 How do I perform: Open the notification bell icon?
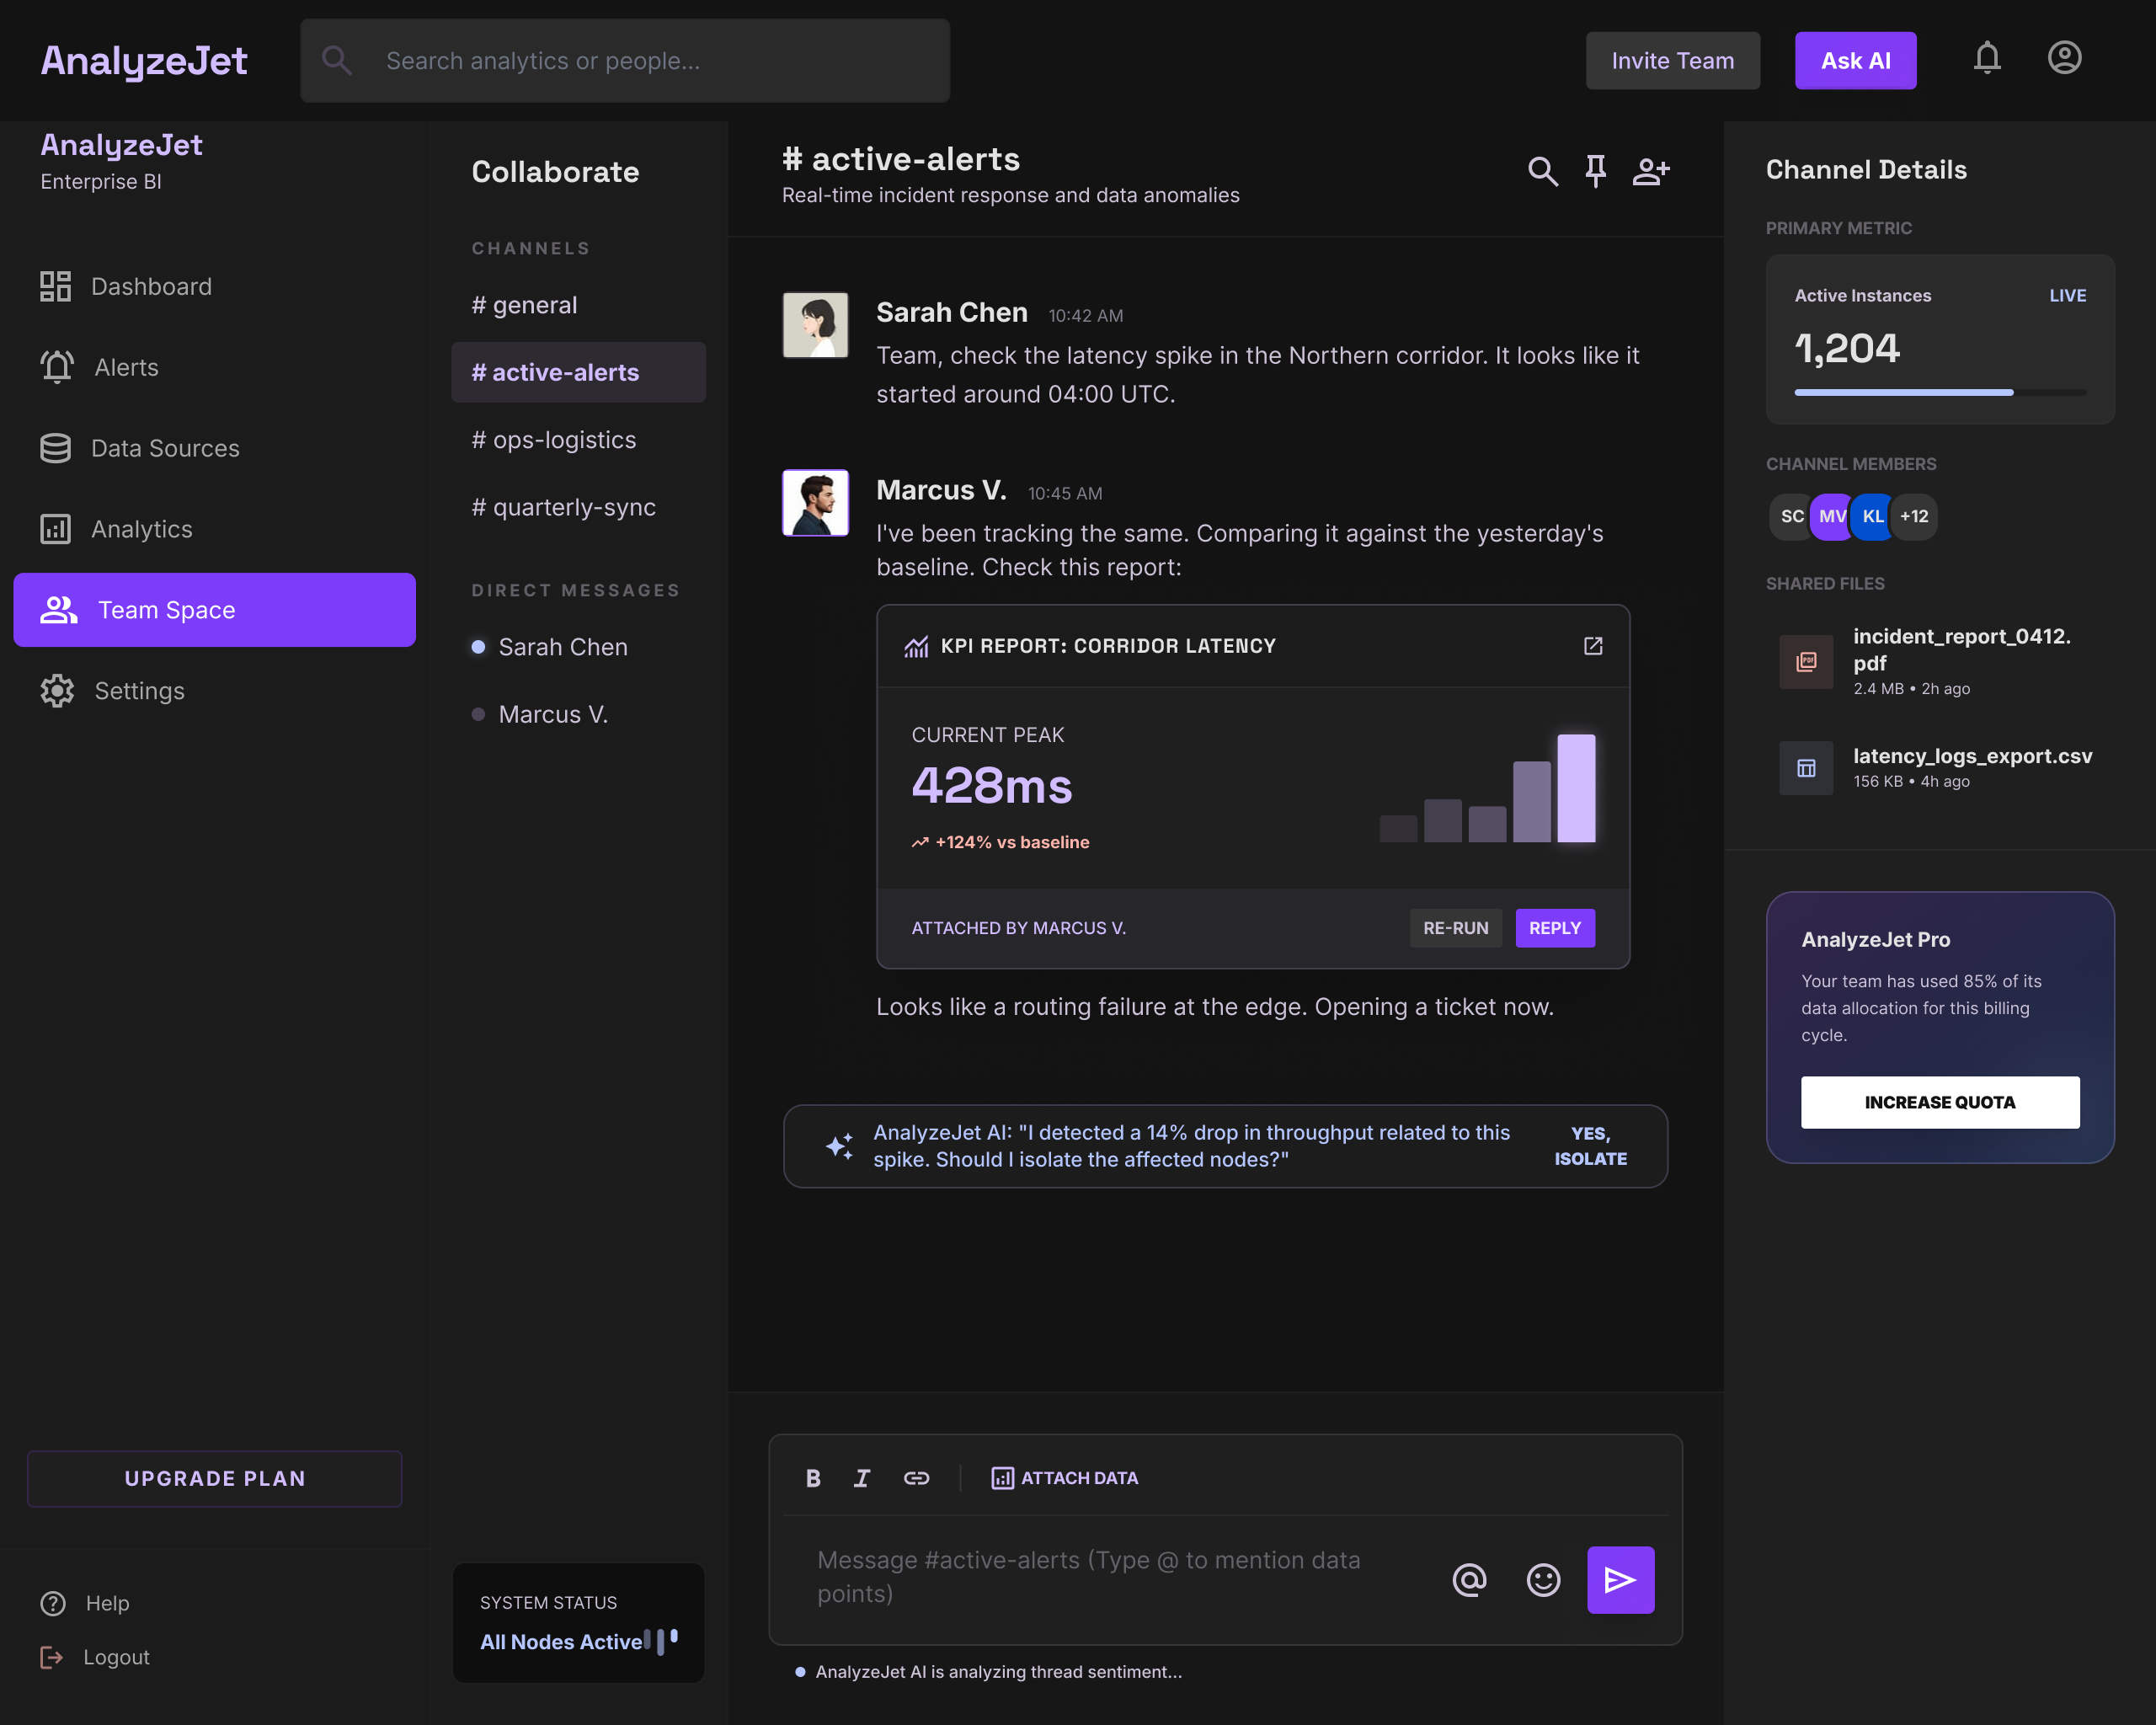tap(1987, 59)
